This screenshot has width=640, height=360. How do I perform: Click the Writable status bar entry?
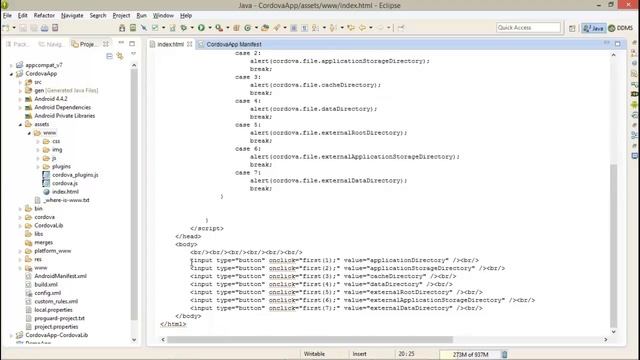pos(314,354)
